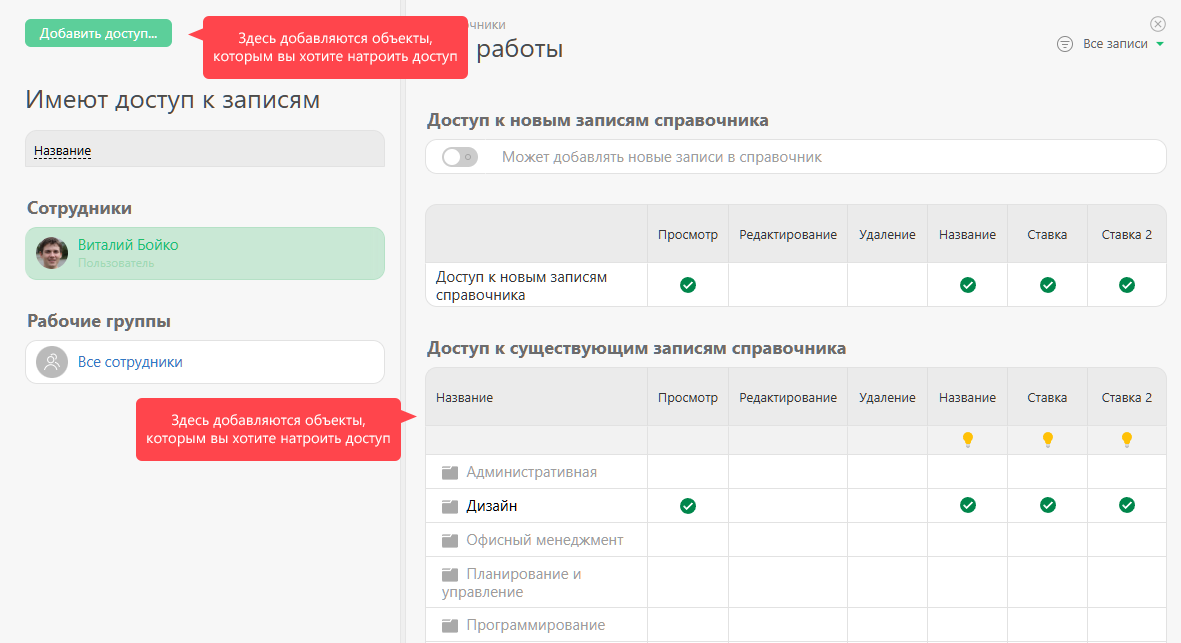Click the Добавить доступ... button

click(99, 33)
